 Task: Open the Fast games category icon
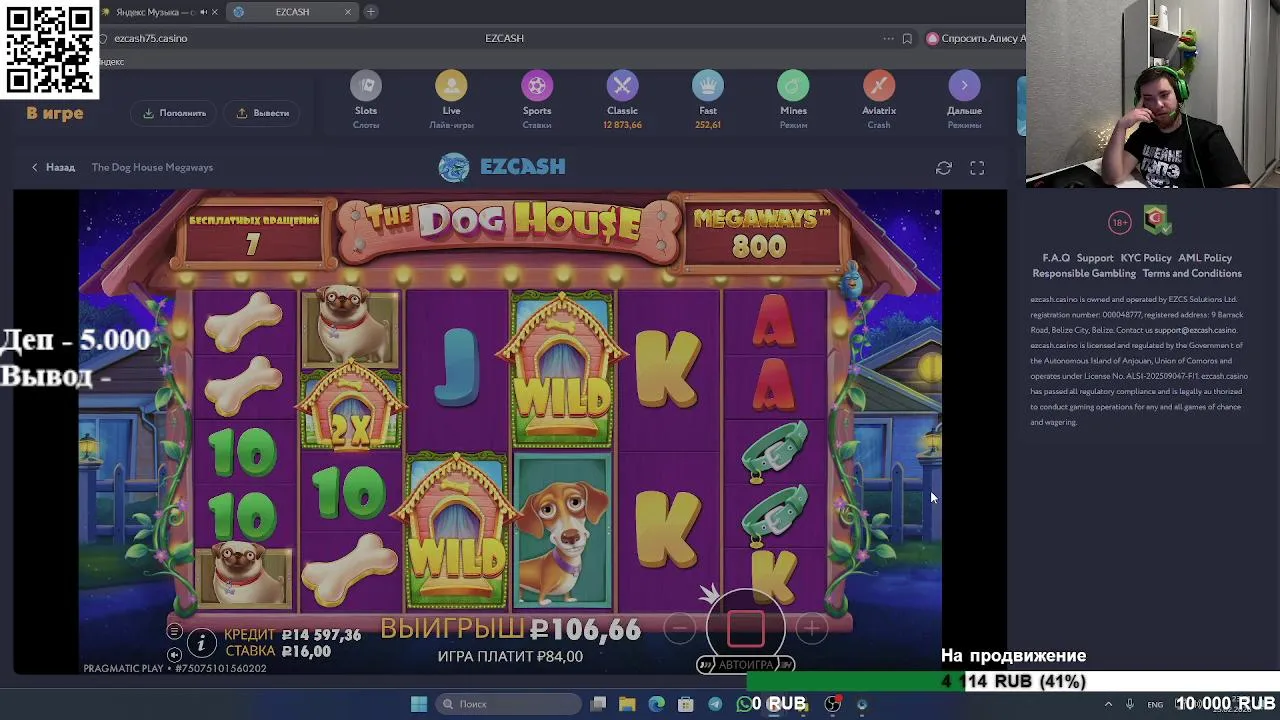coord(708,86)
